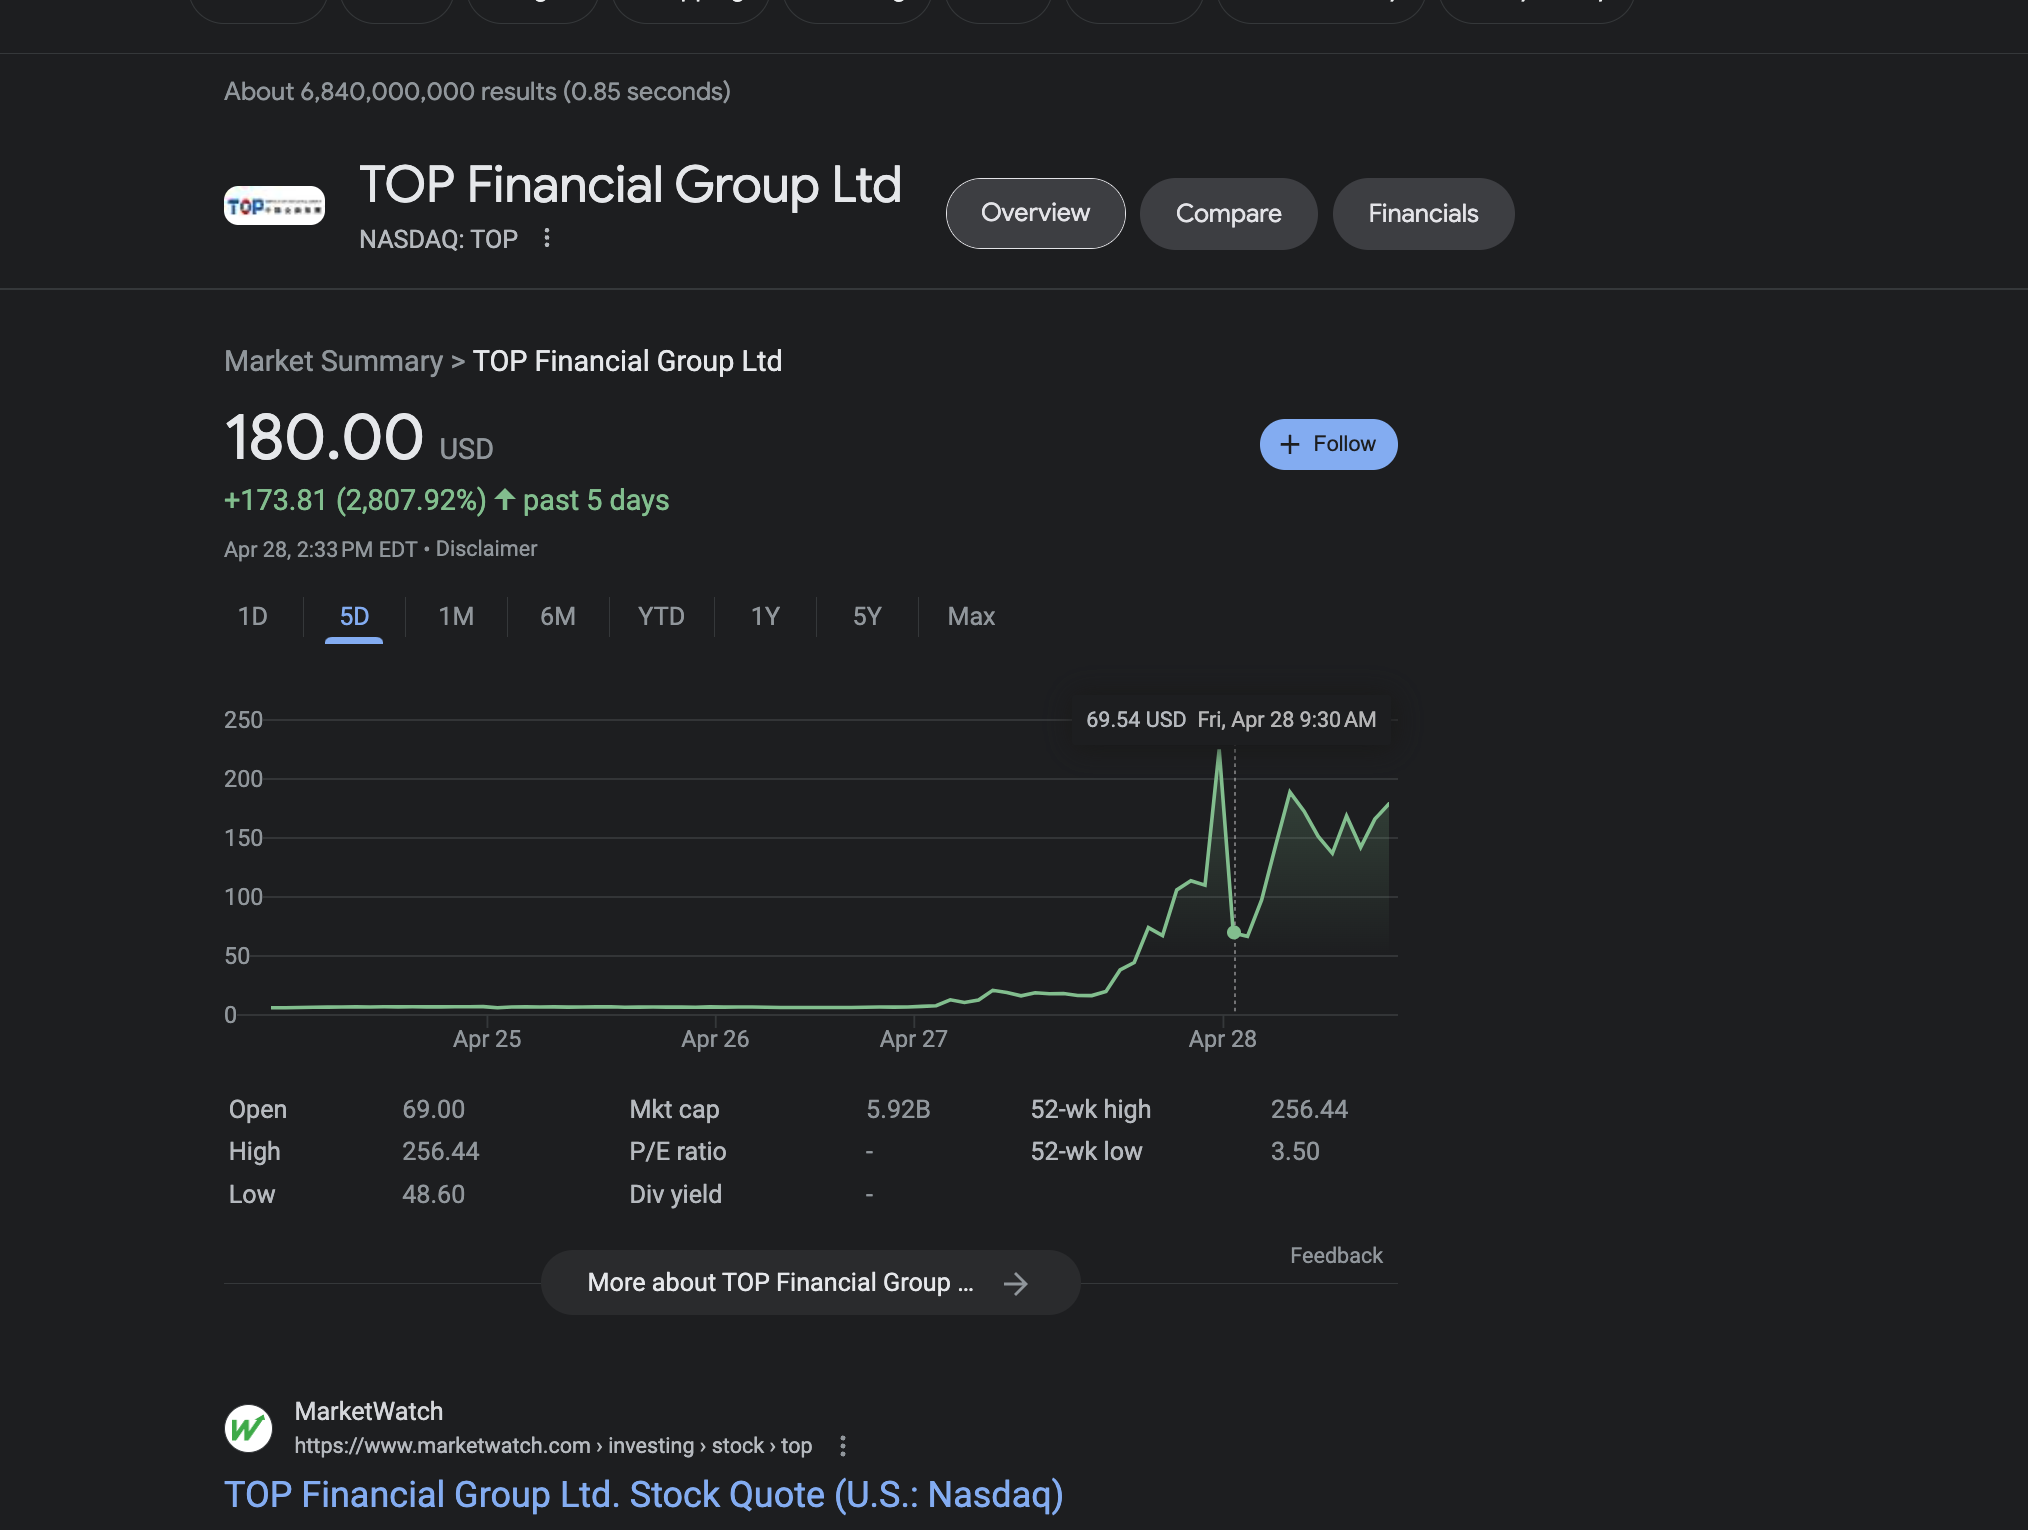
Task: Open the Compare tab
Action: point(1228,214)
